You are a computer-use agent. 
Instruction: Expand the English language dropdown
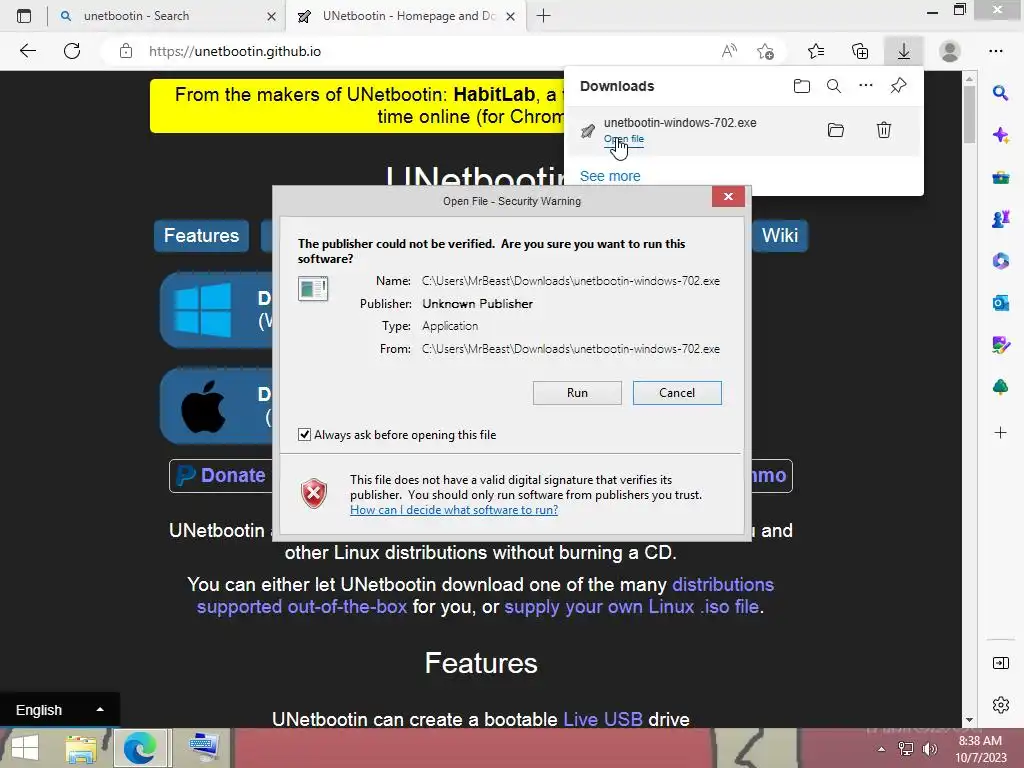[x=59, y=710]
